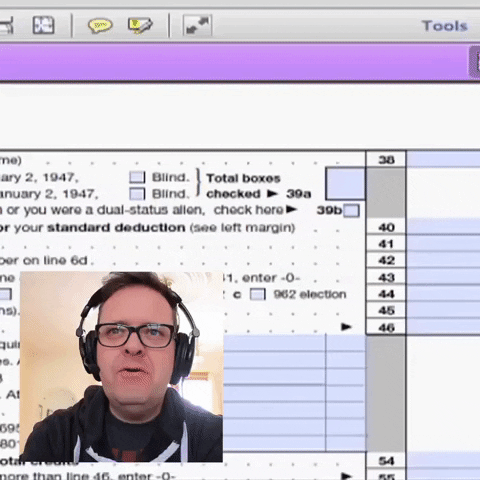Select the line 44 amount field
Viewport: 480px width, 480px height.
point(443,294)
